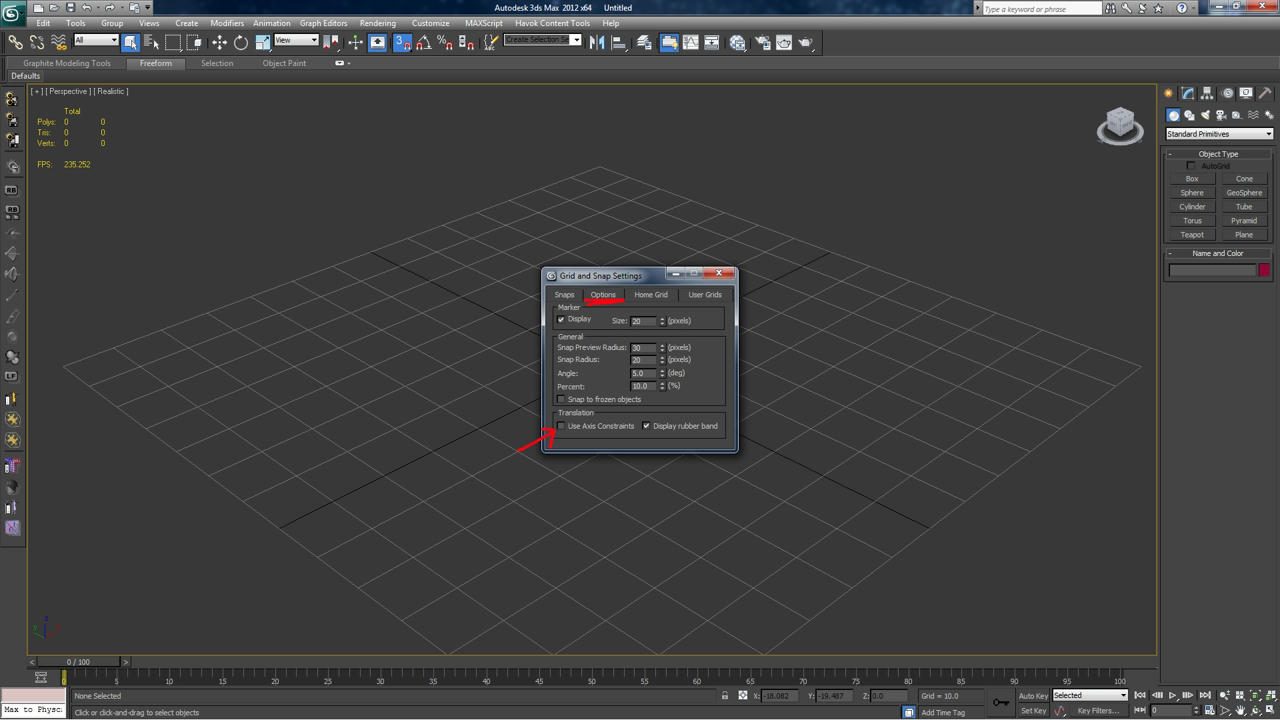Switch to the Snaps tab
Viewport: 1280px width, 720px height.
click(565, 295)
